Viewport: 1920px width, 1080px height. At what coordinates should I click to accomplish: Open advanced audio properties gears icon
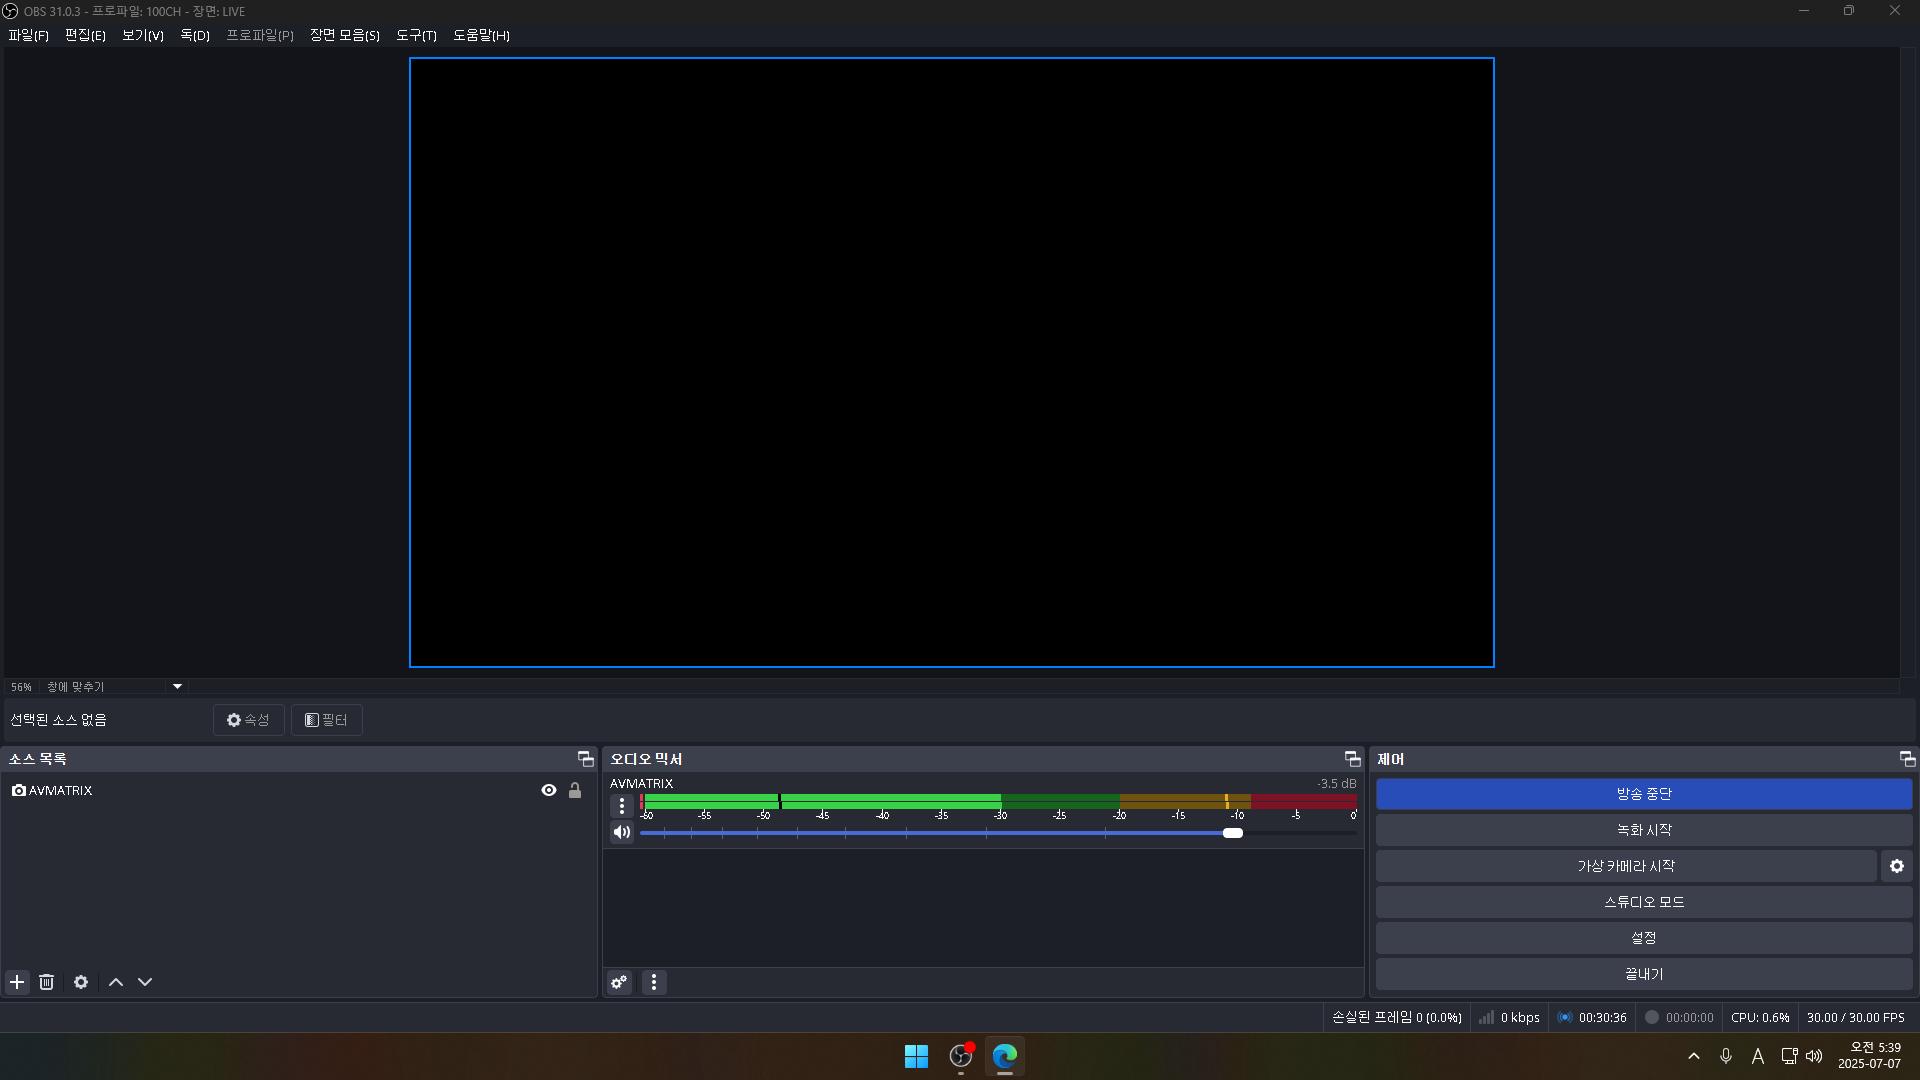[619, 982]
